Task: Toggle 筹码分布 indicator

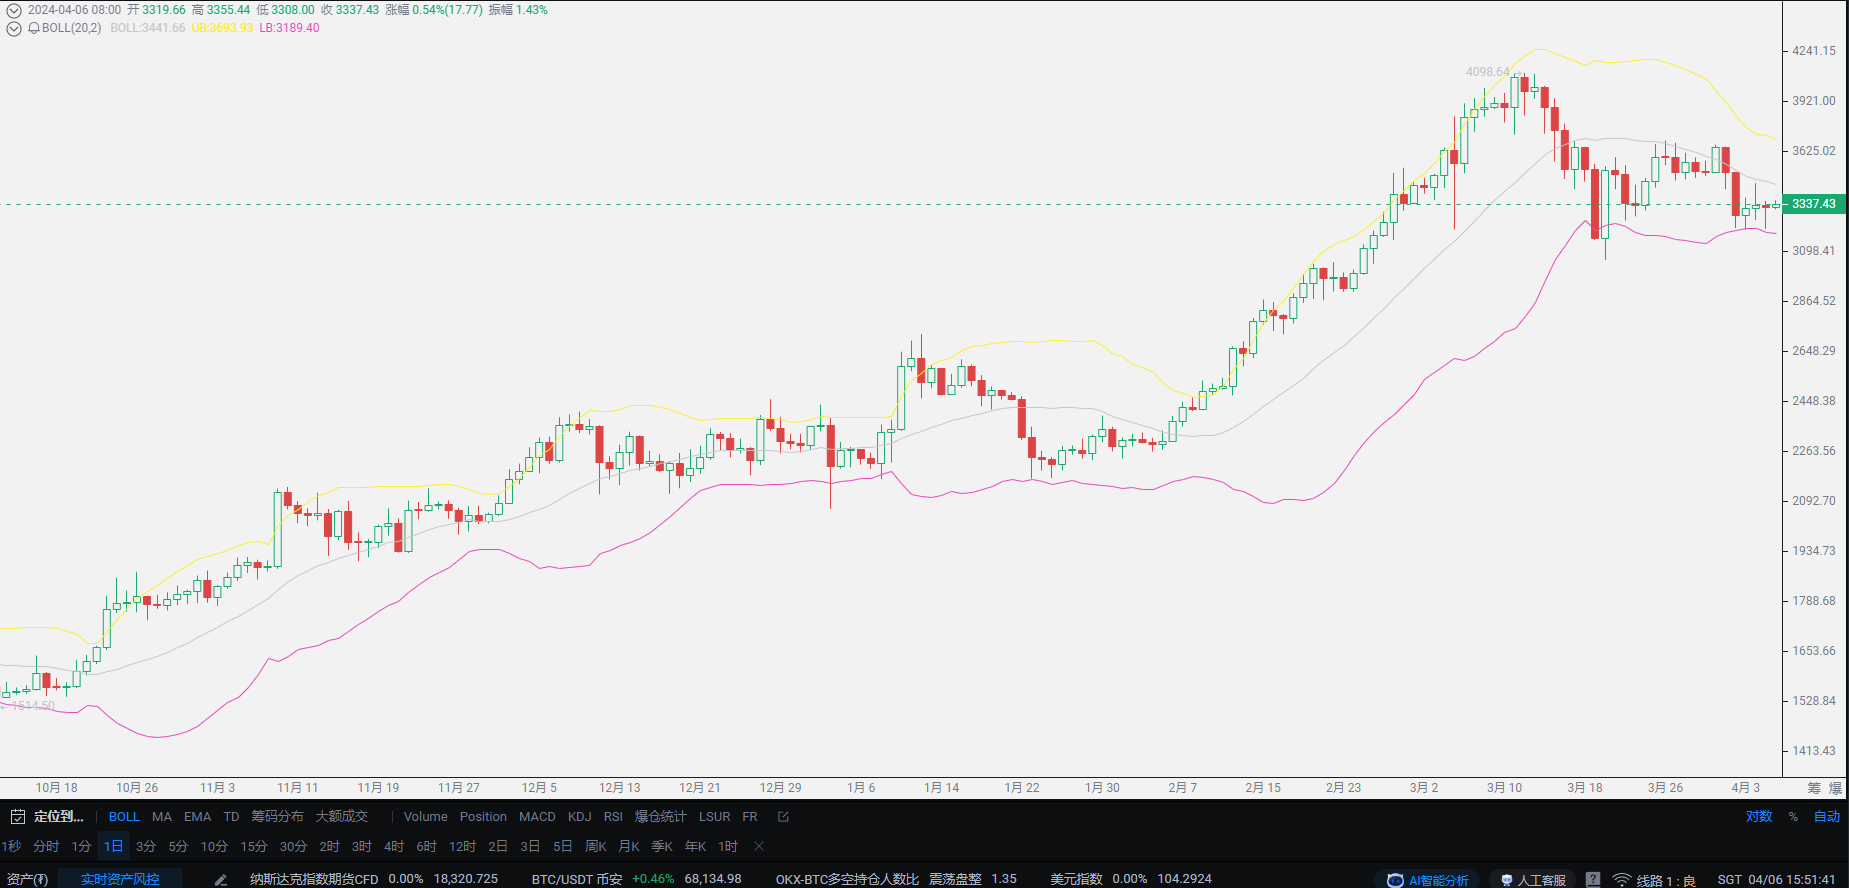Action: [277, 817]
